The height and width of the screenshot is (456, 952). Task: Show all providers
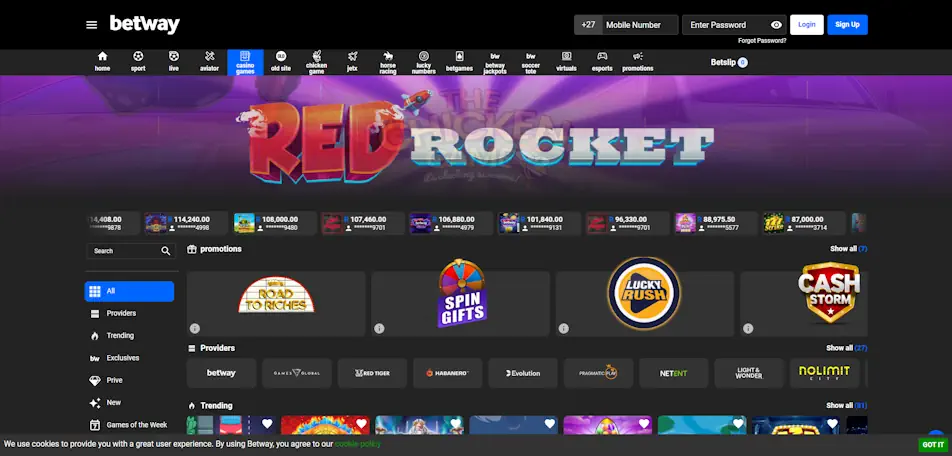846,348
